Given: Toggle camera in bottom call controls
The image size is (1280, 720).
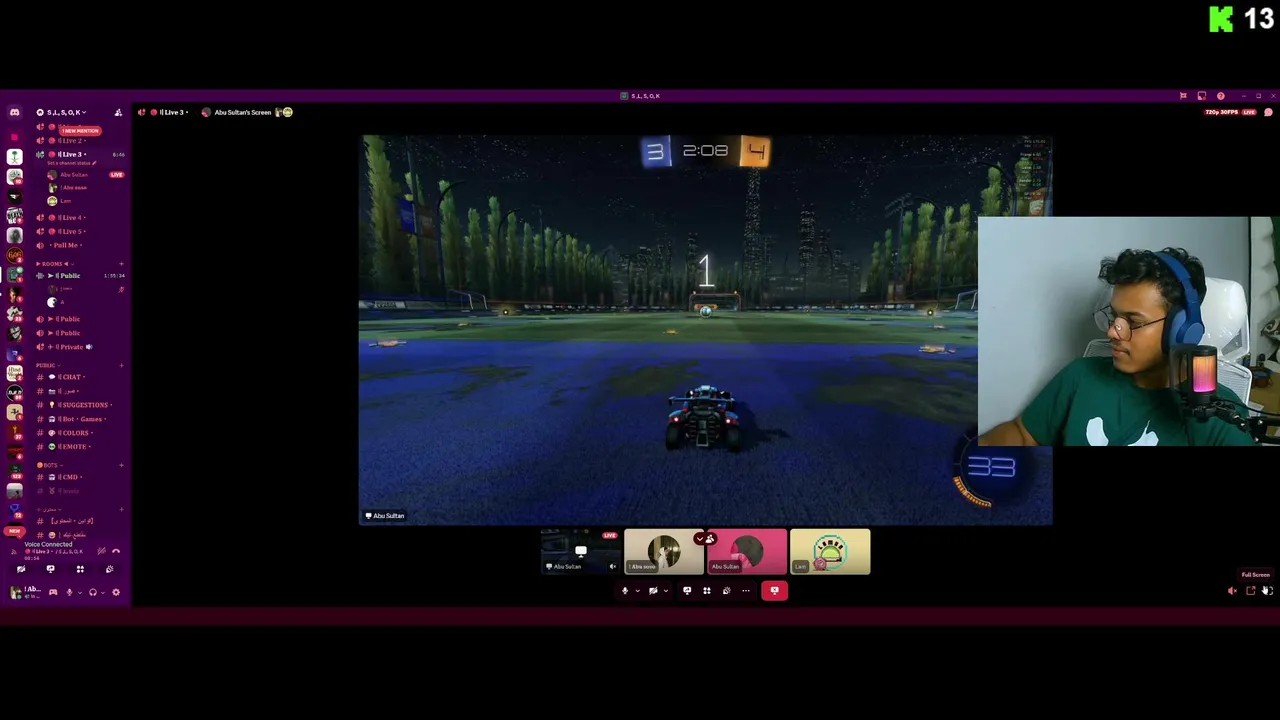Looking at the screenshot, I should click(x=653, y=590).
